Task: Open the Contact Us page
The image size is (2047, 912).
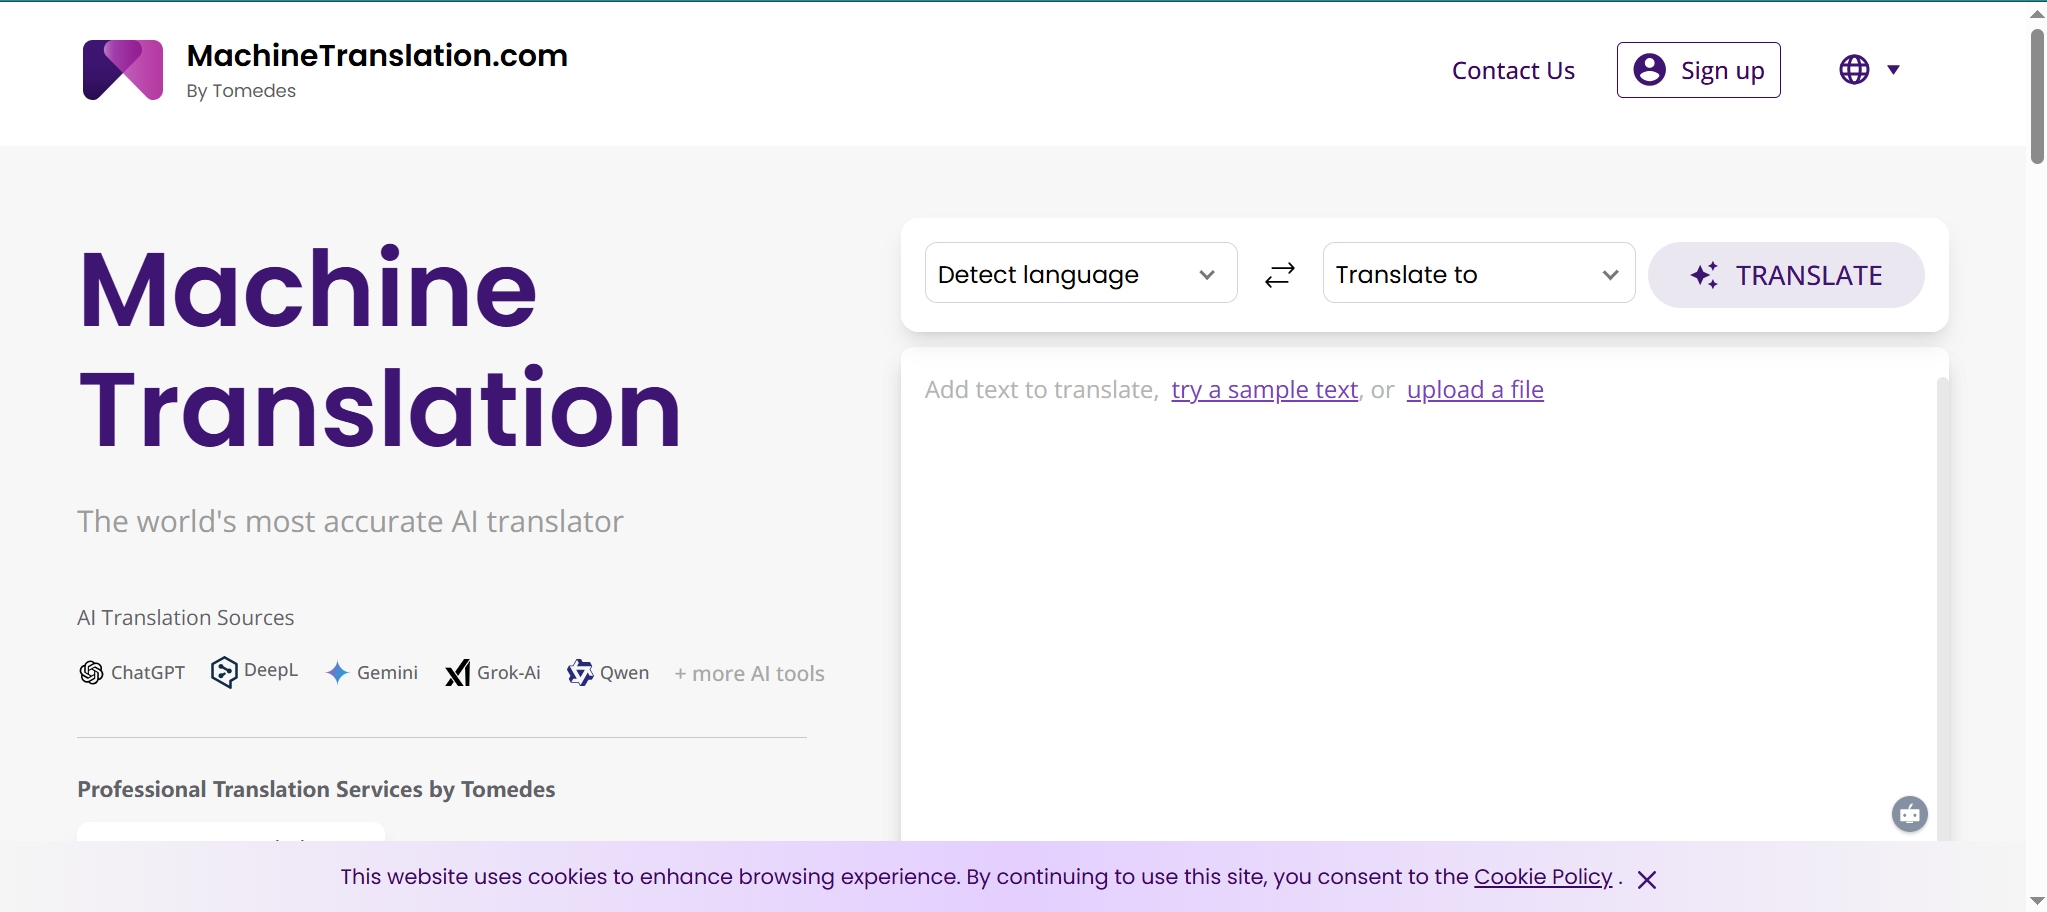Action: click(1512, 71)
